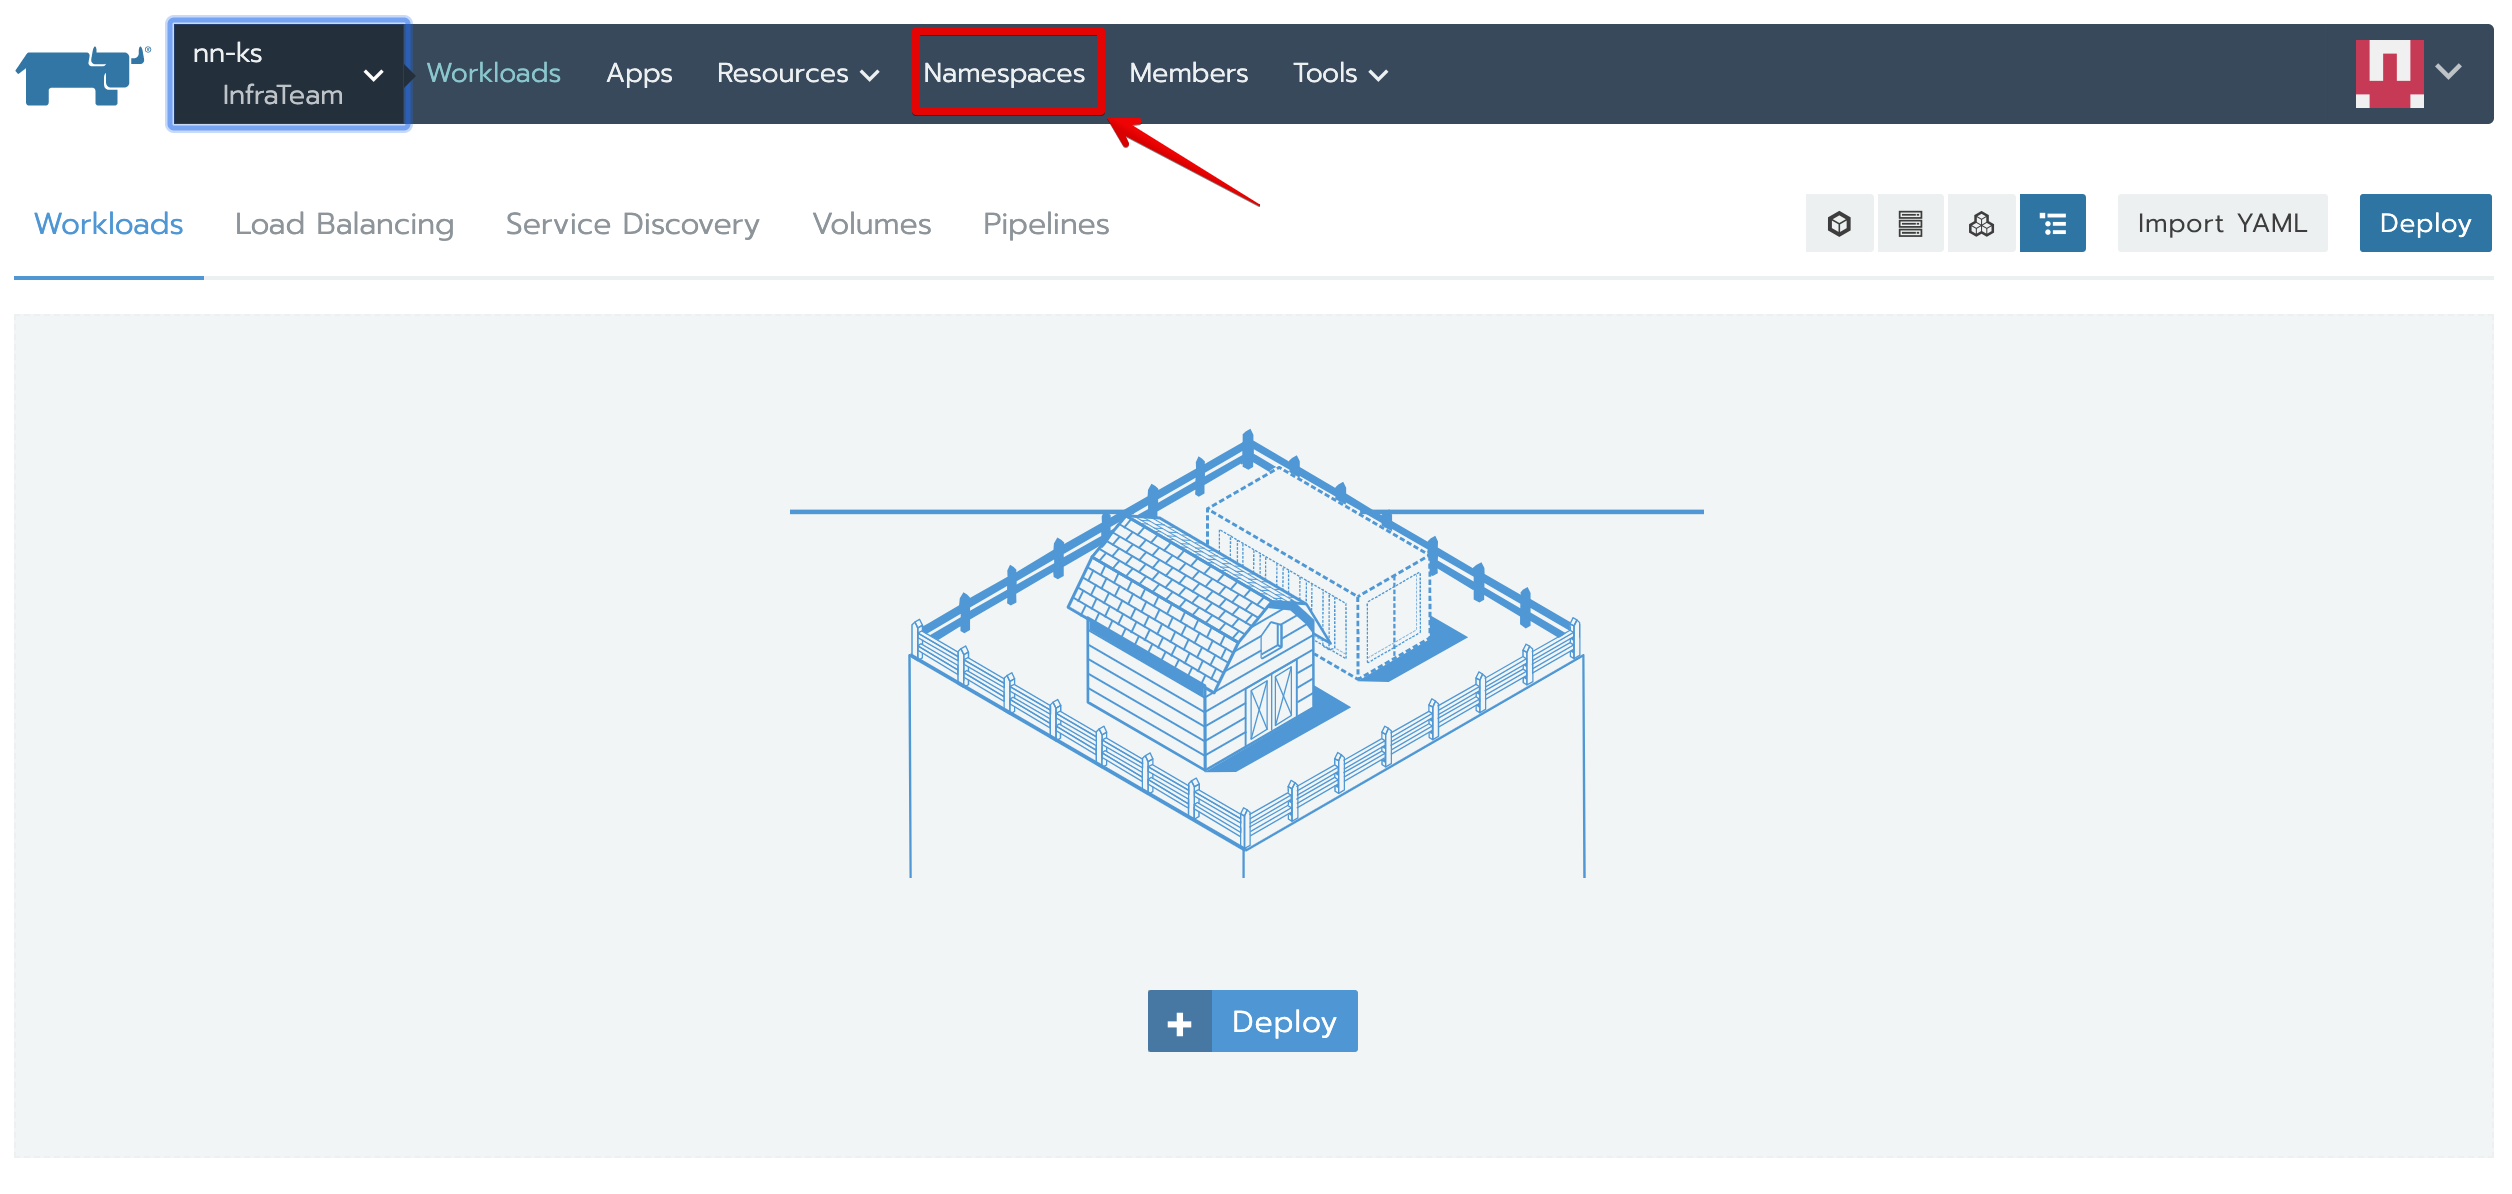Switch to the Pipelines tab

(x=1046, y=223)
